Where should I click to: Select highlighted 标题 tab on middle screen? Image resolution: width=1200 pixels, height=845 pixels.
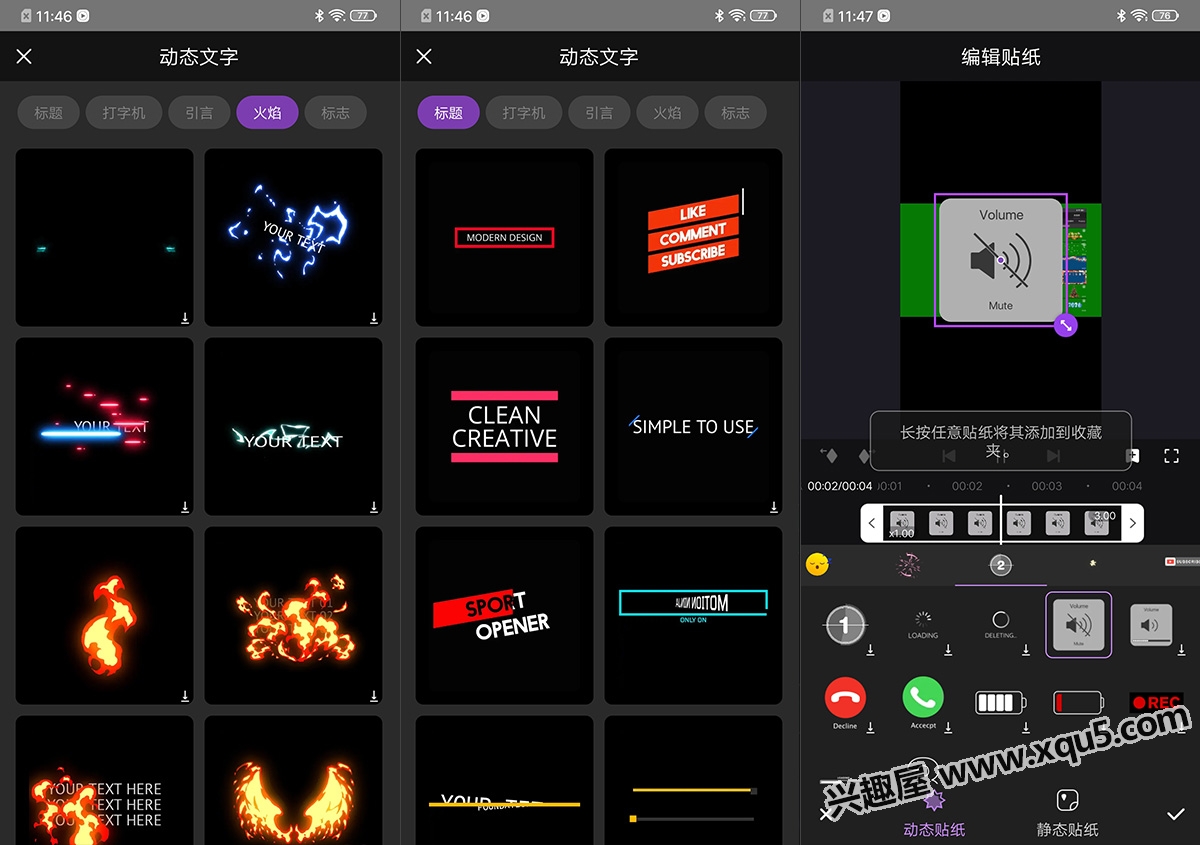(x=448, y=113)
